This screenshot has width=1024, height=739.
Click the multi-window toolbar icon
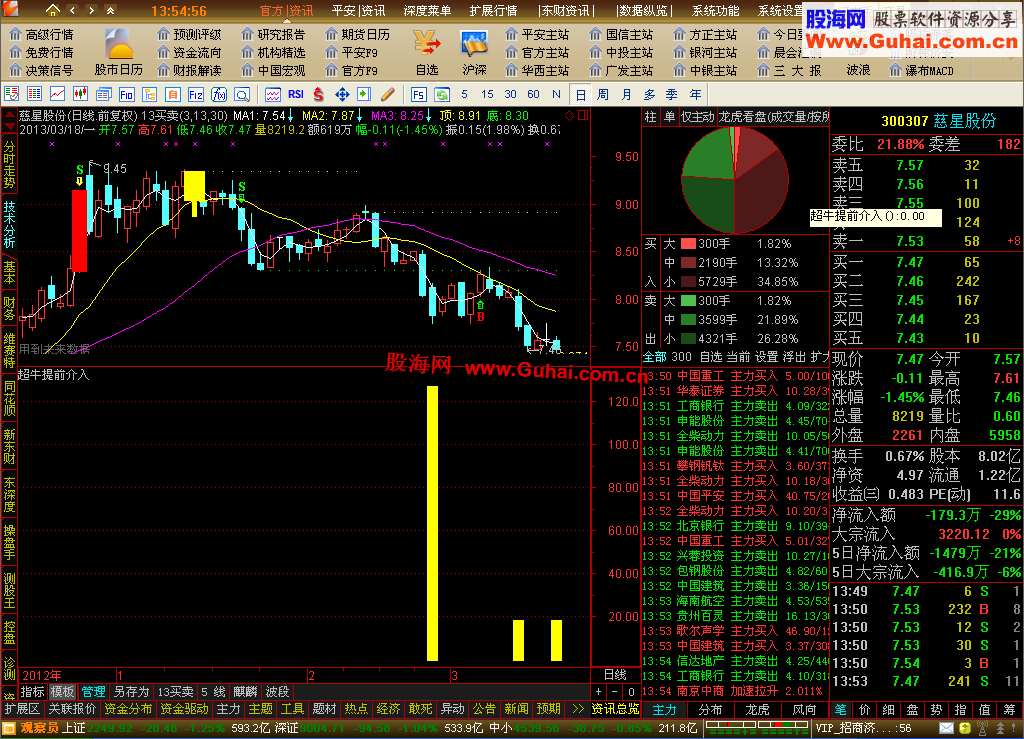104,95
